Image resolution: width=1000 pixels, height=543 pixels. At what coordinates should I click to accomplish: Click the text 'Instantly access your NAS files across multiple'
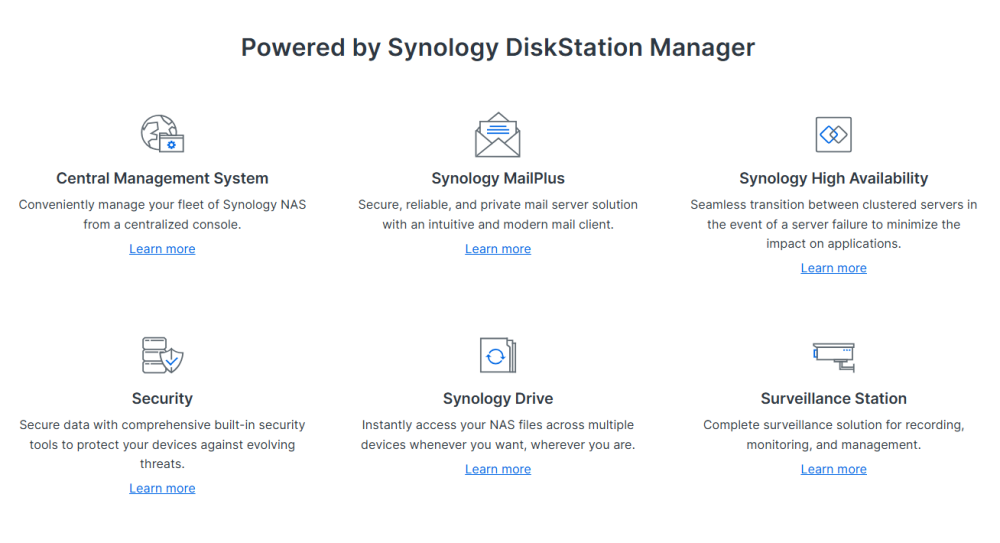(497, 425)
